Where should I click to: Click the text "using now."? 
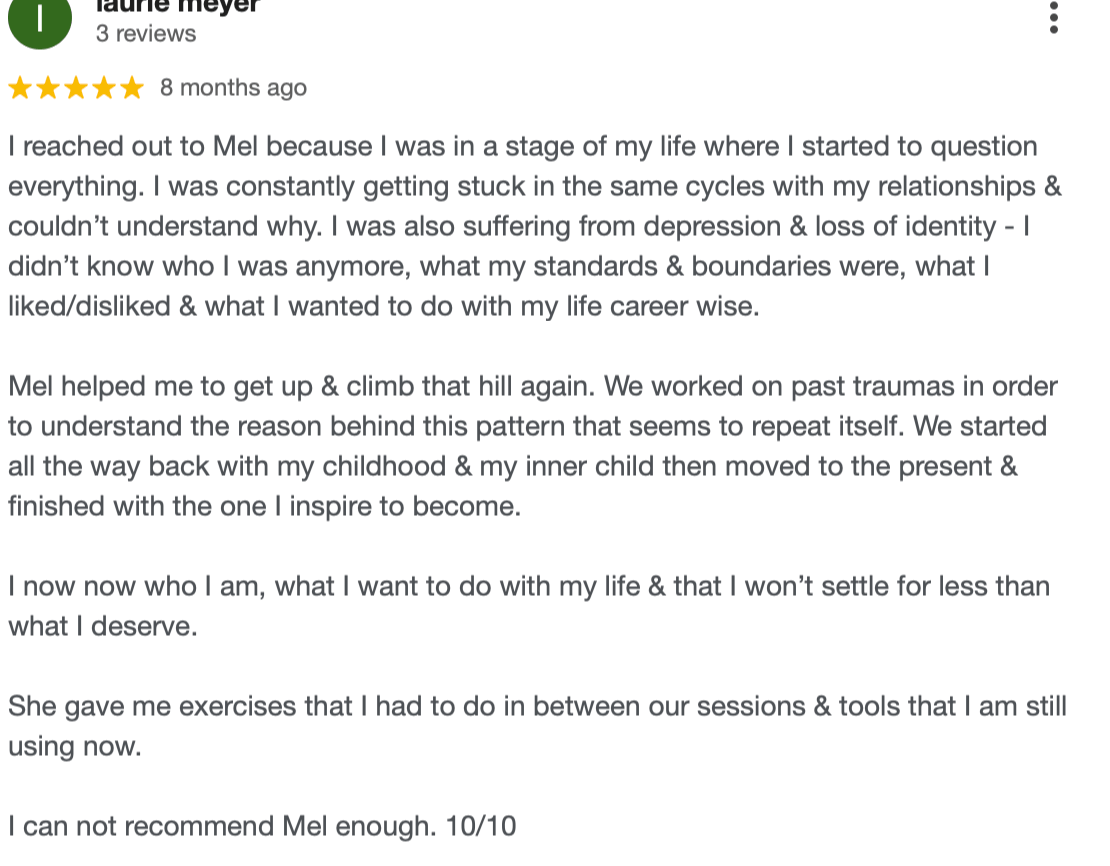pyautogui.click(x=75, y=747)
